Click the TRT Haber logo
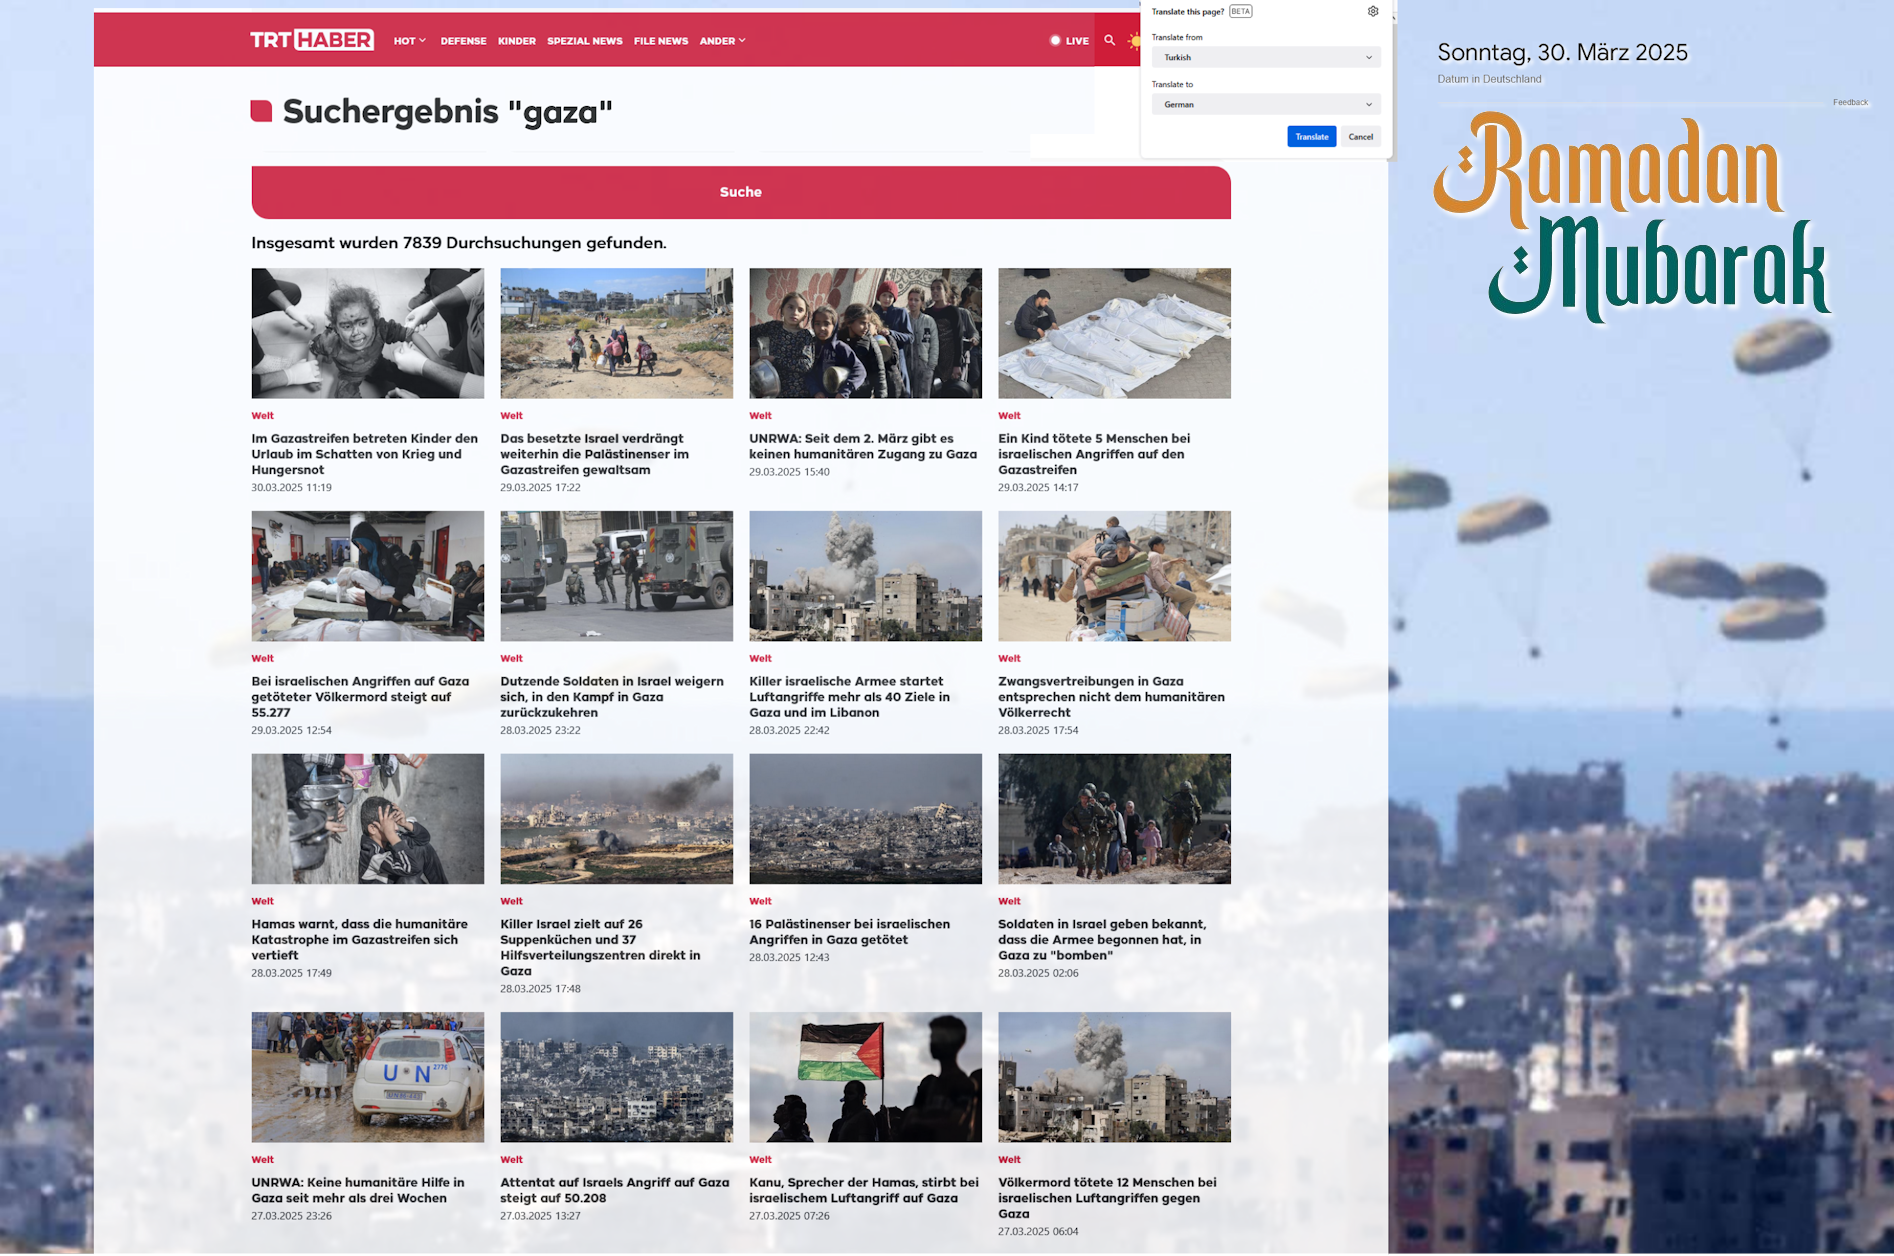1894x1256 pixels. 312,40
